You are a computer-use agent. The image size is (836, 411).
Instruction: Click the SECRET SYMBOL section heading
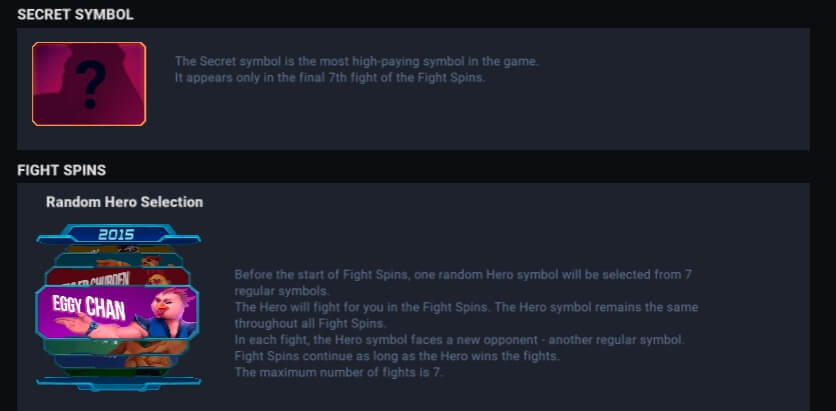(75, 14)
